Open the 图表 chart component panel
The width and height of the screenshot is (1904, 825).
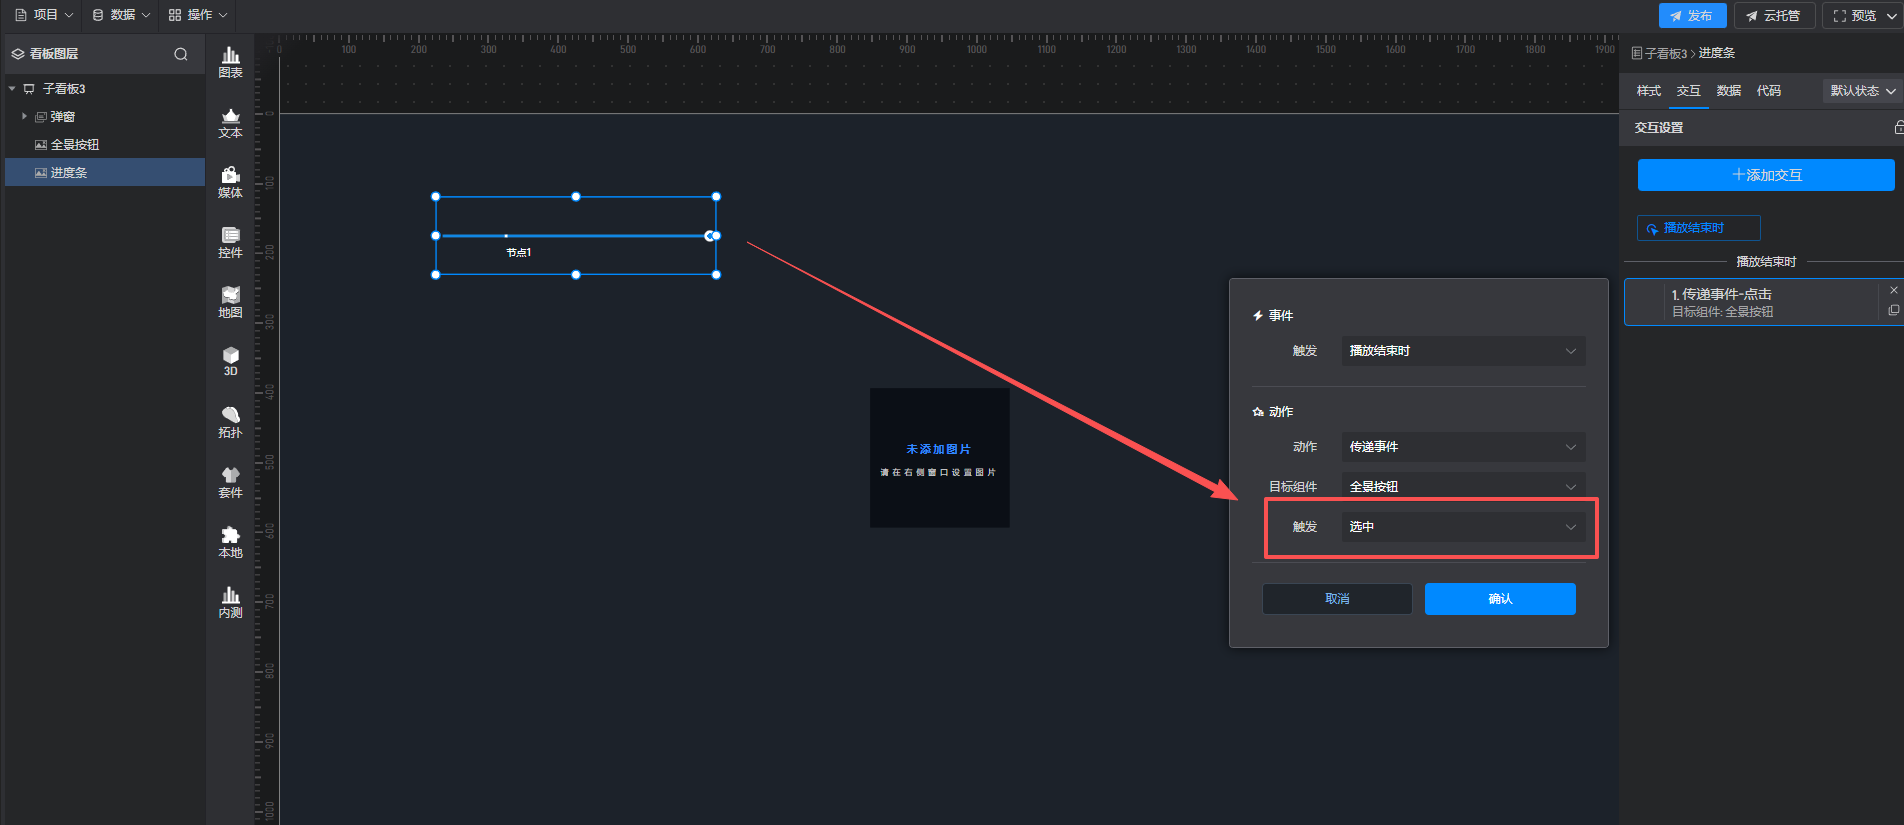[x=230, y=62]
